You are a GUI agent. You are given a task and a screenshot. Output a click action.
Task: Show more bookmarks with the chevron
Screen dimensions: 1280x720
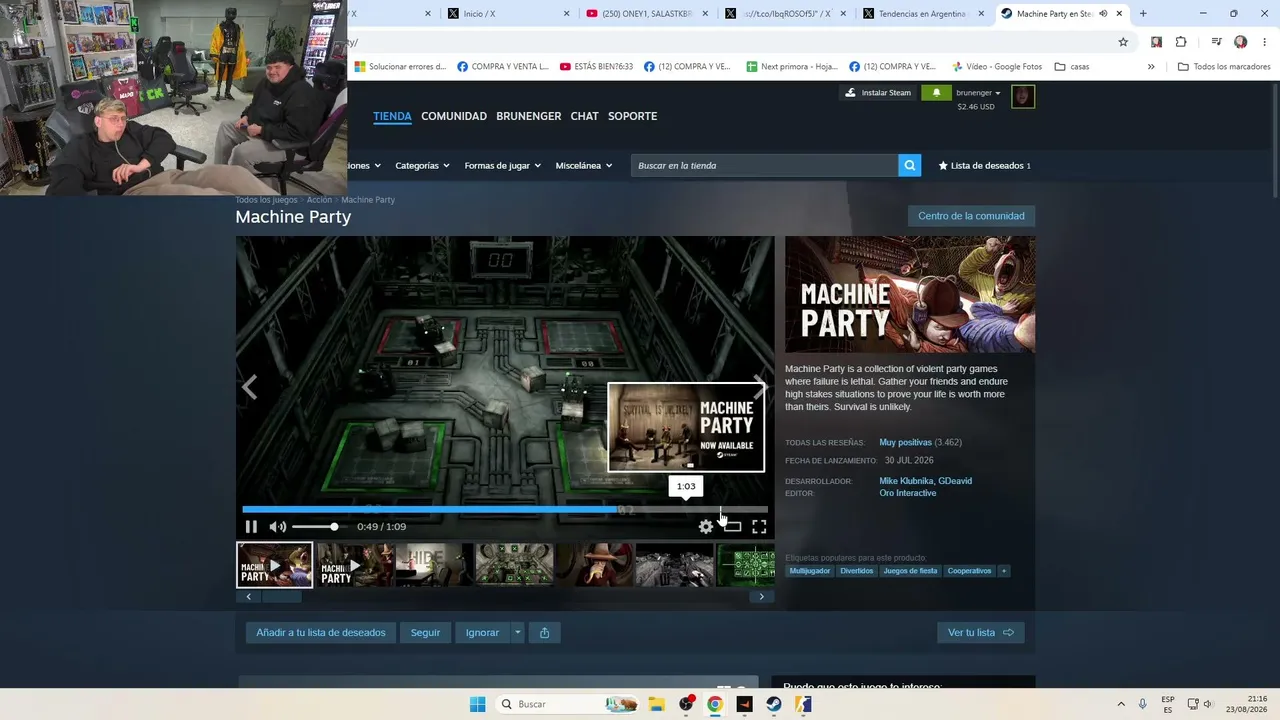pos(1151,67)
